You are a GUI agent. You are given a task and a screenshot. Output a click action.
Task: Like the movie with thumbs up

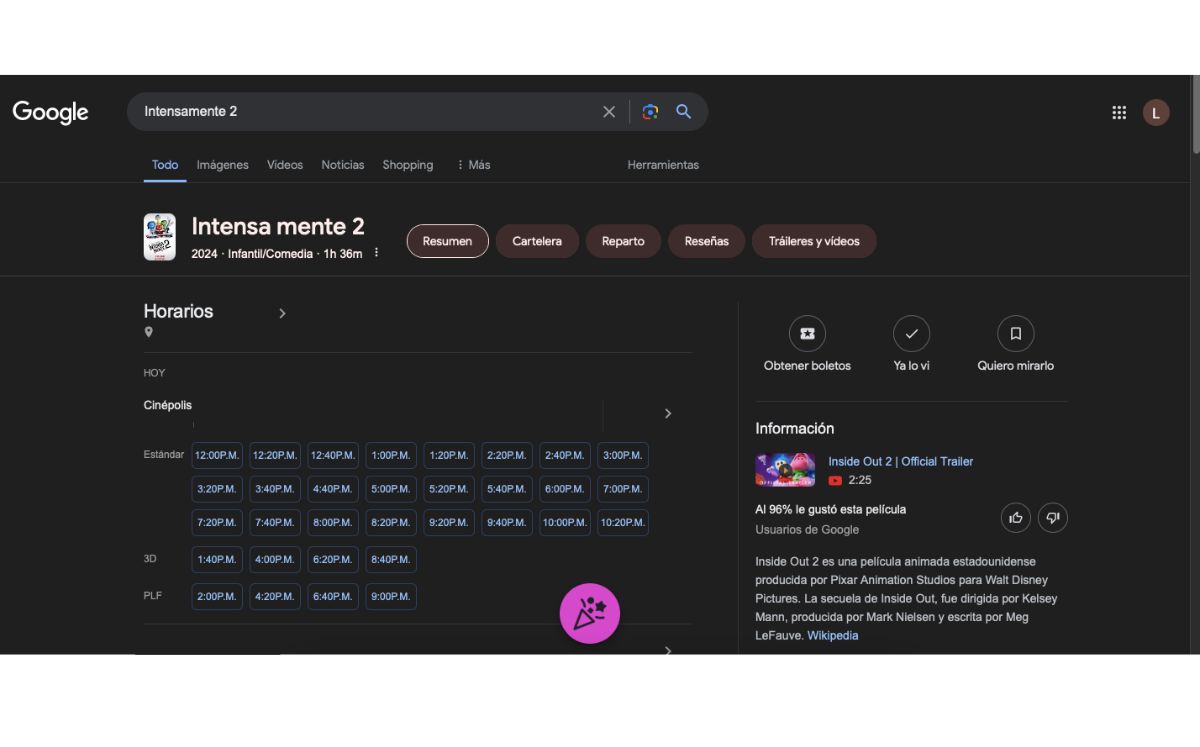click(1016, 517)
